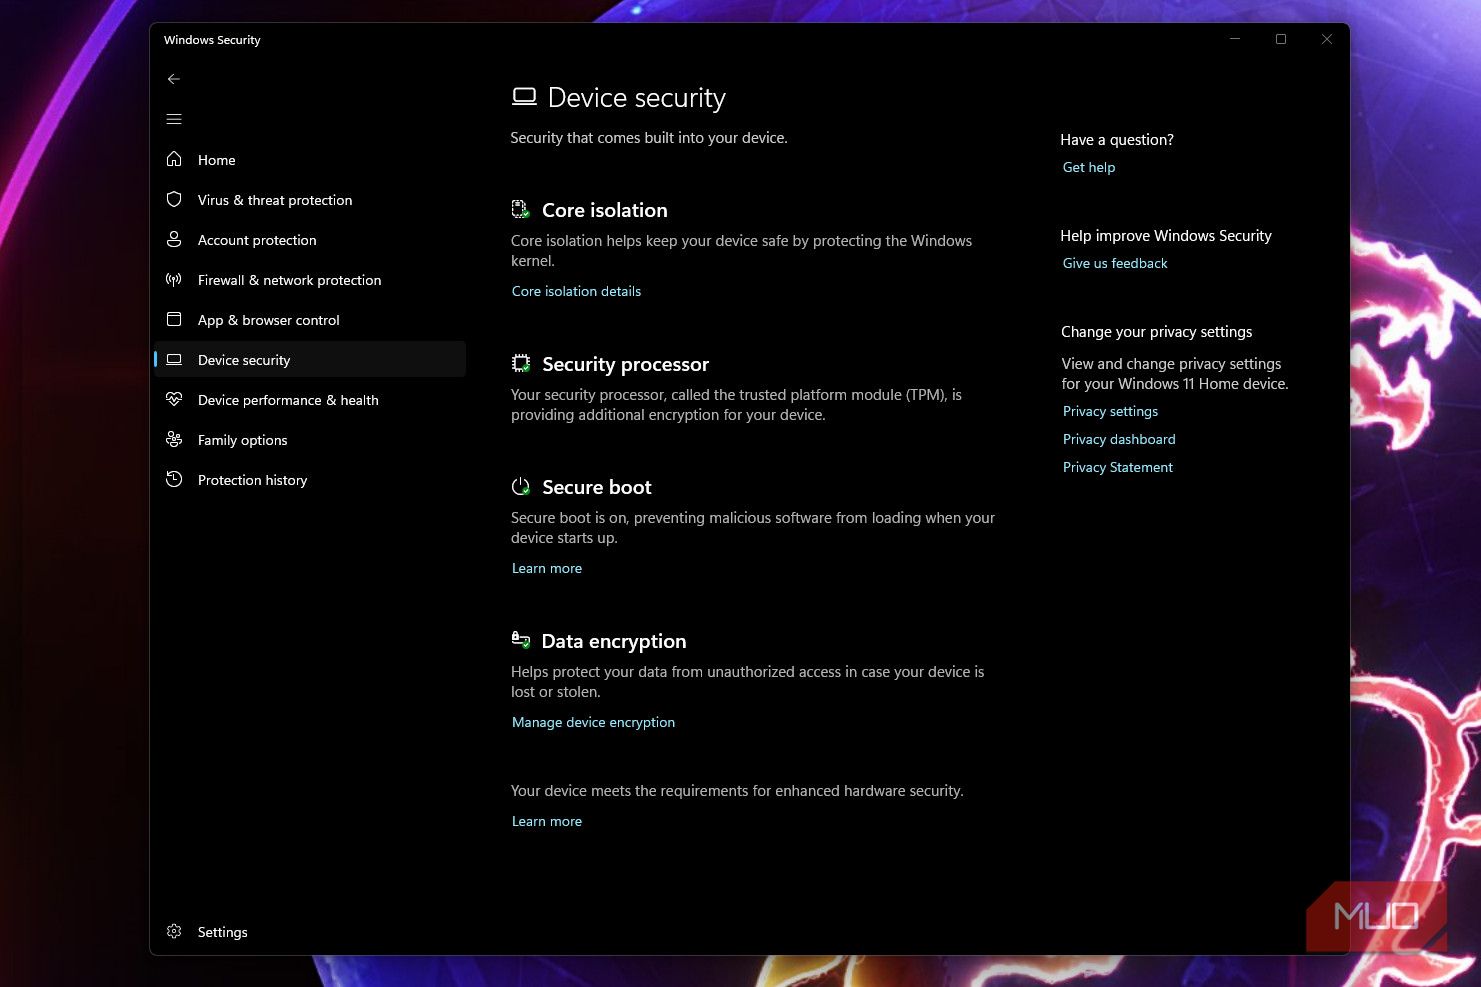This screenshot has height=987, width=1481.
Task: Click the Family options people icon
Action: point(174,439)
